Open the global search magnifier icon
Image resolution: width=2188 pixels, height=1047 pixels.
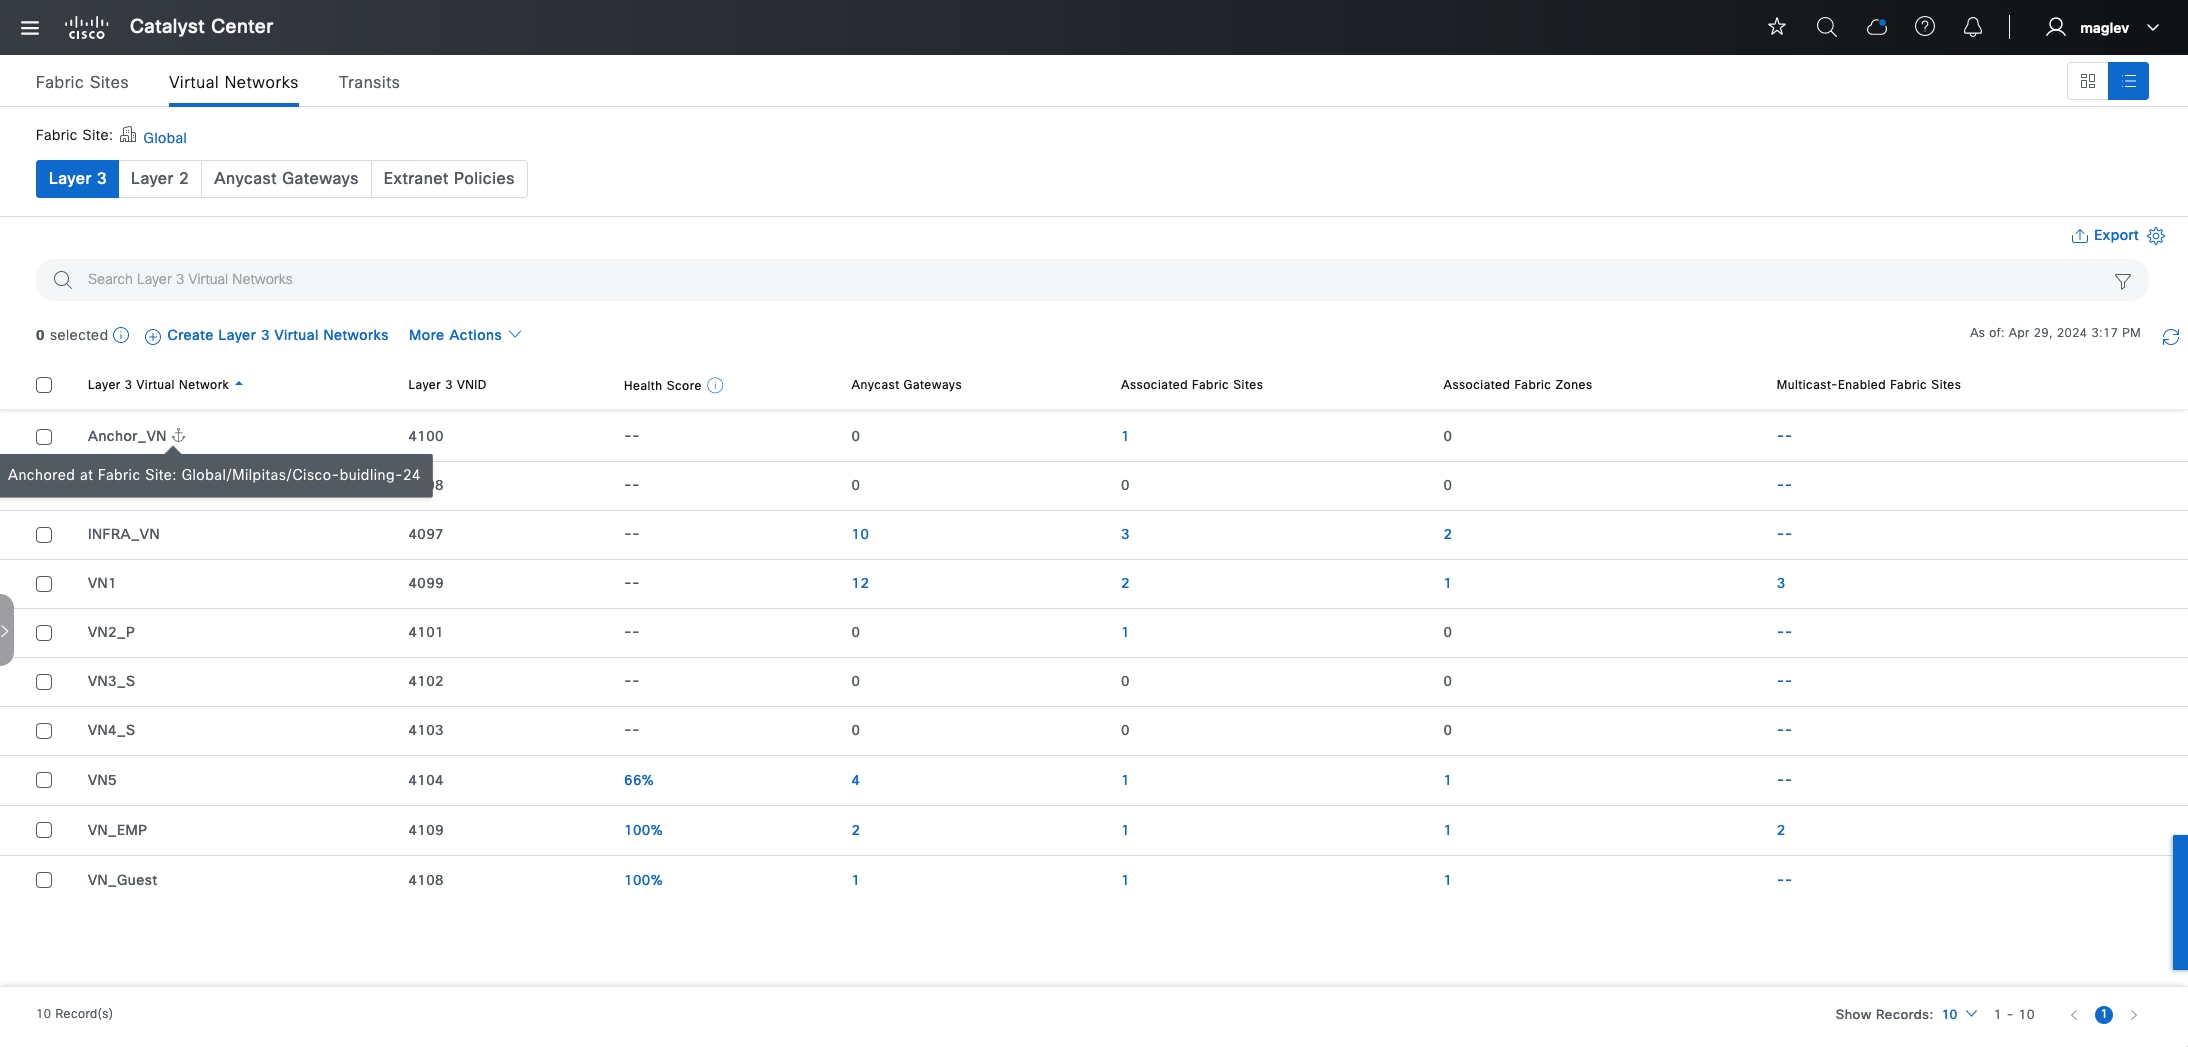click(1826, 27)
